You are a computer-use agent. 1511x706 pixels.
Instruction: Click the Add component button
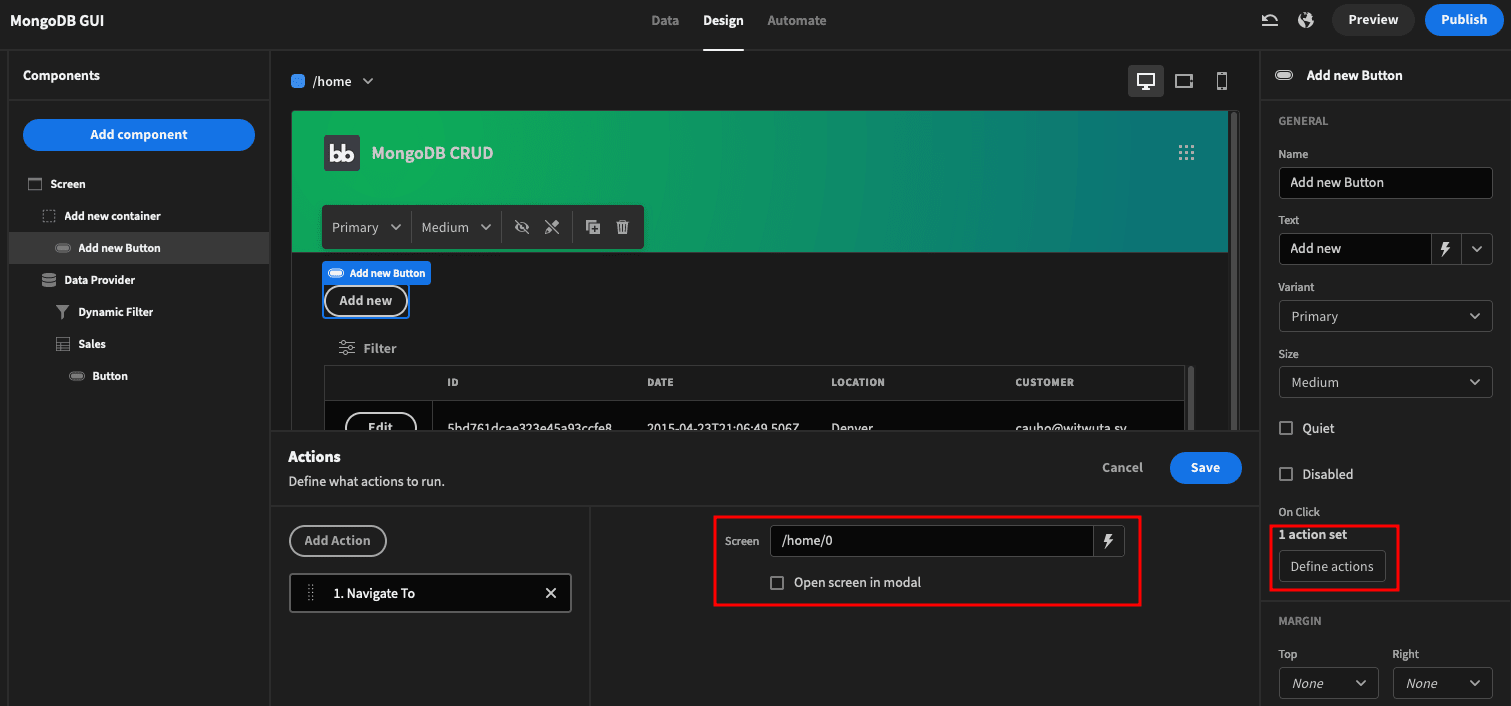tap(139, 135)
